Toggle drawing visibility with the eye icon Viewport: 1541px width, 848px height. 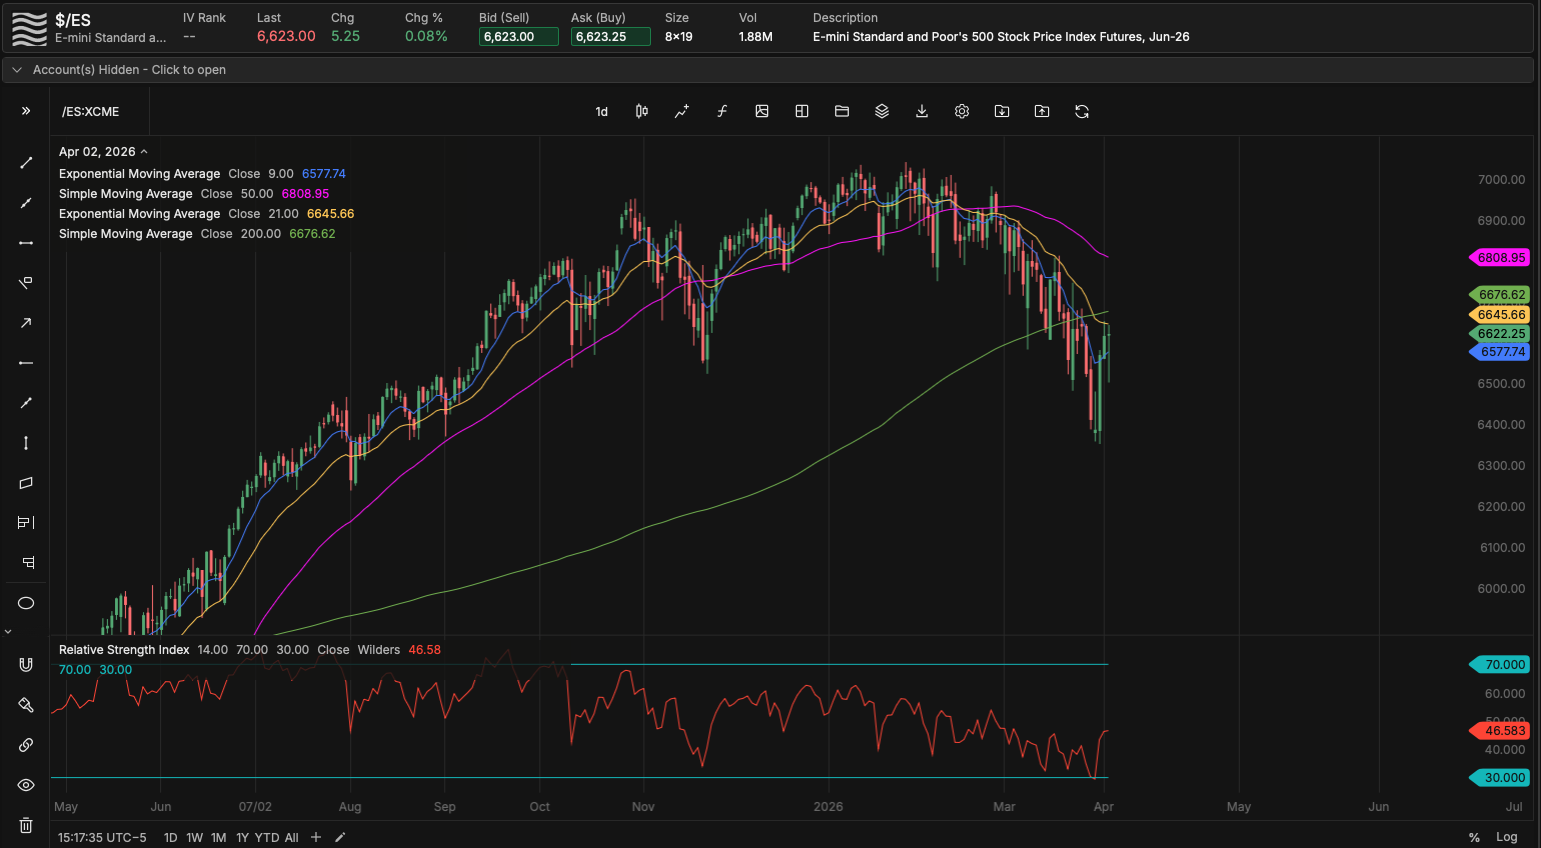click(x=26, y=785)
